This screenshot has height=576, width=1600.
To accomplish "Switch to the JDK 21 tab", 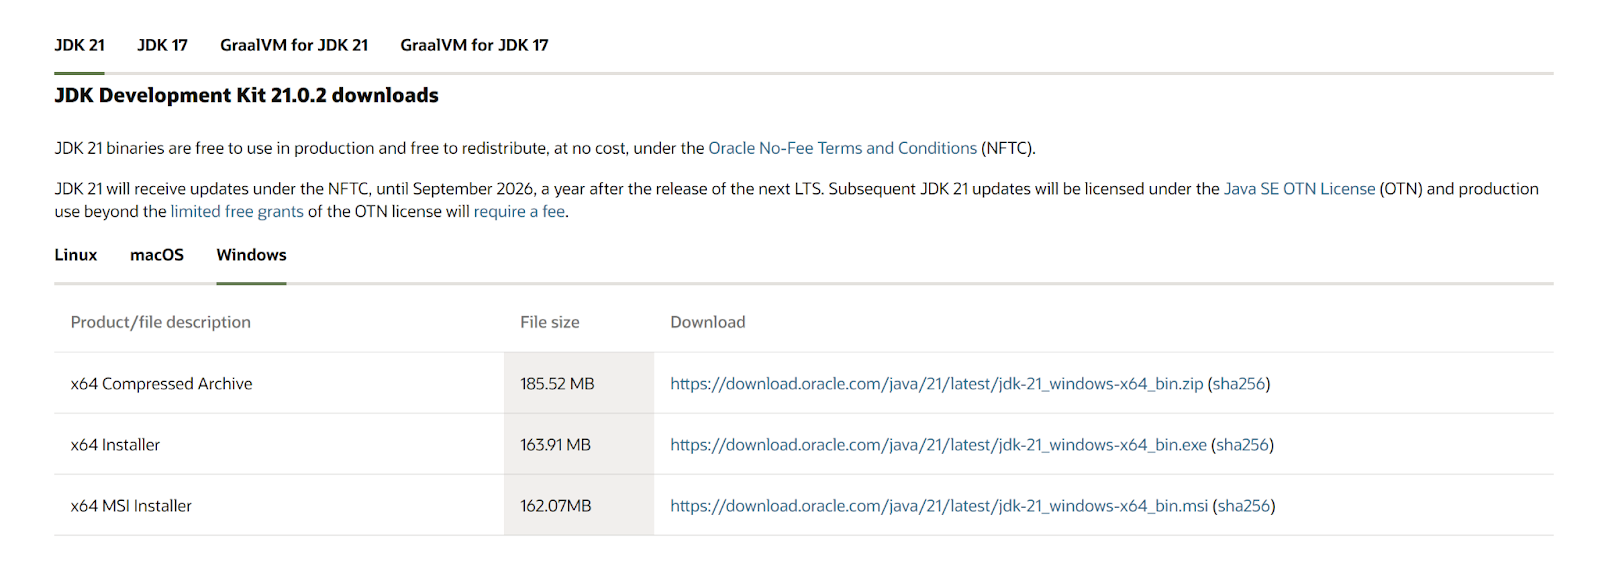I will point(79,45).
